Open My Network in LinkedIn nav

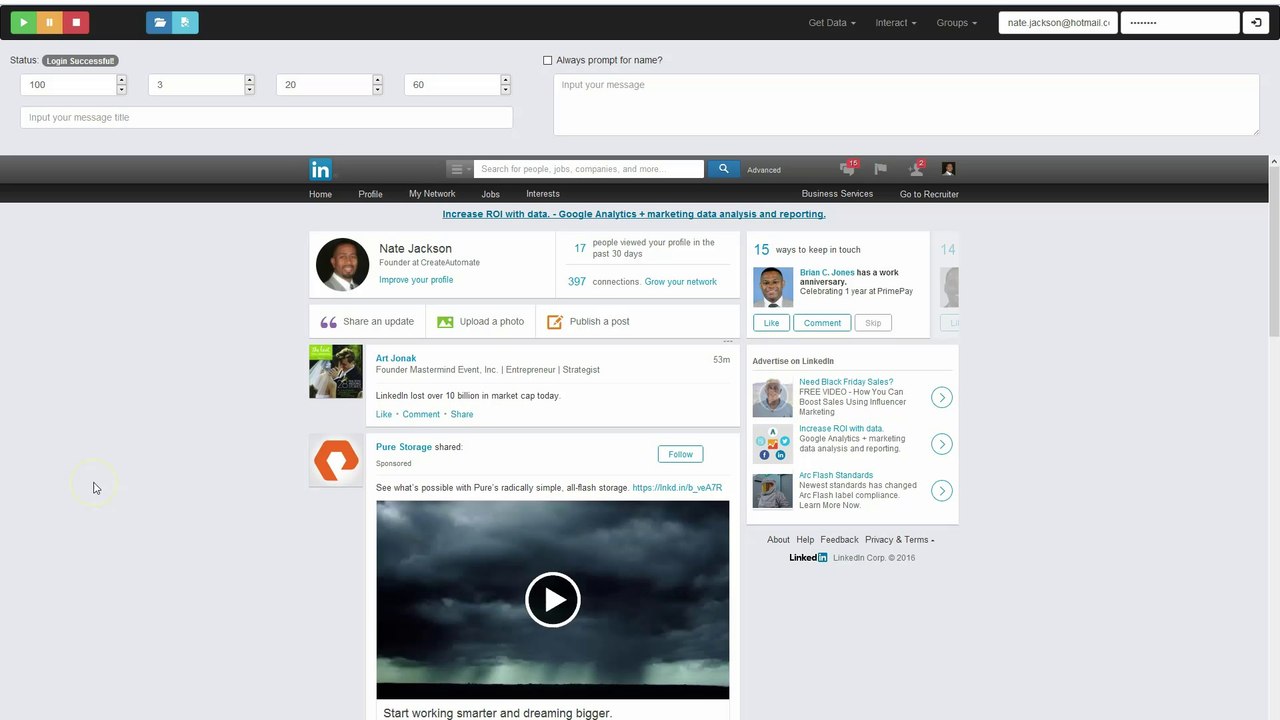click(432, 194)
